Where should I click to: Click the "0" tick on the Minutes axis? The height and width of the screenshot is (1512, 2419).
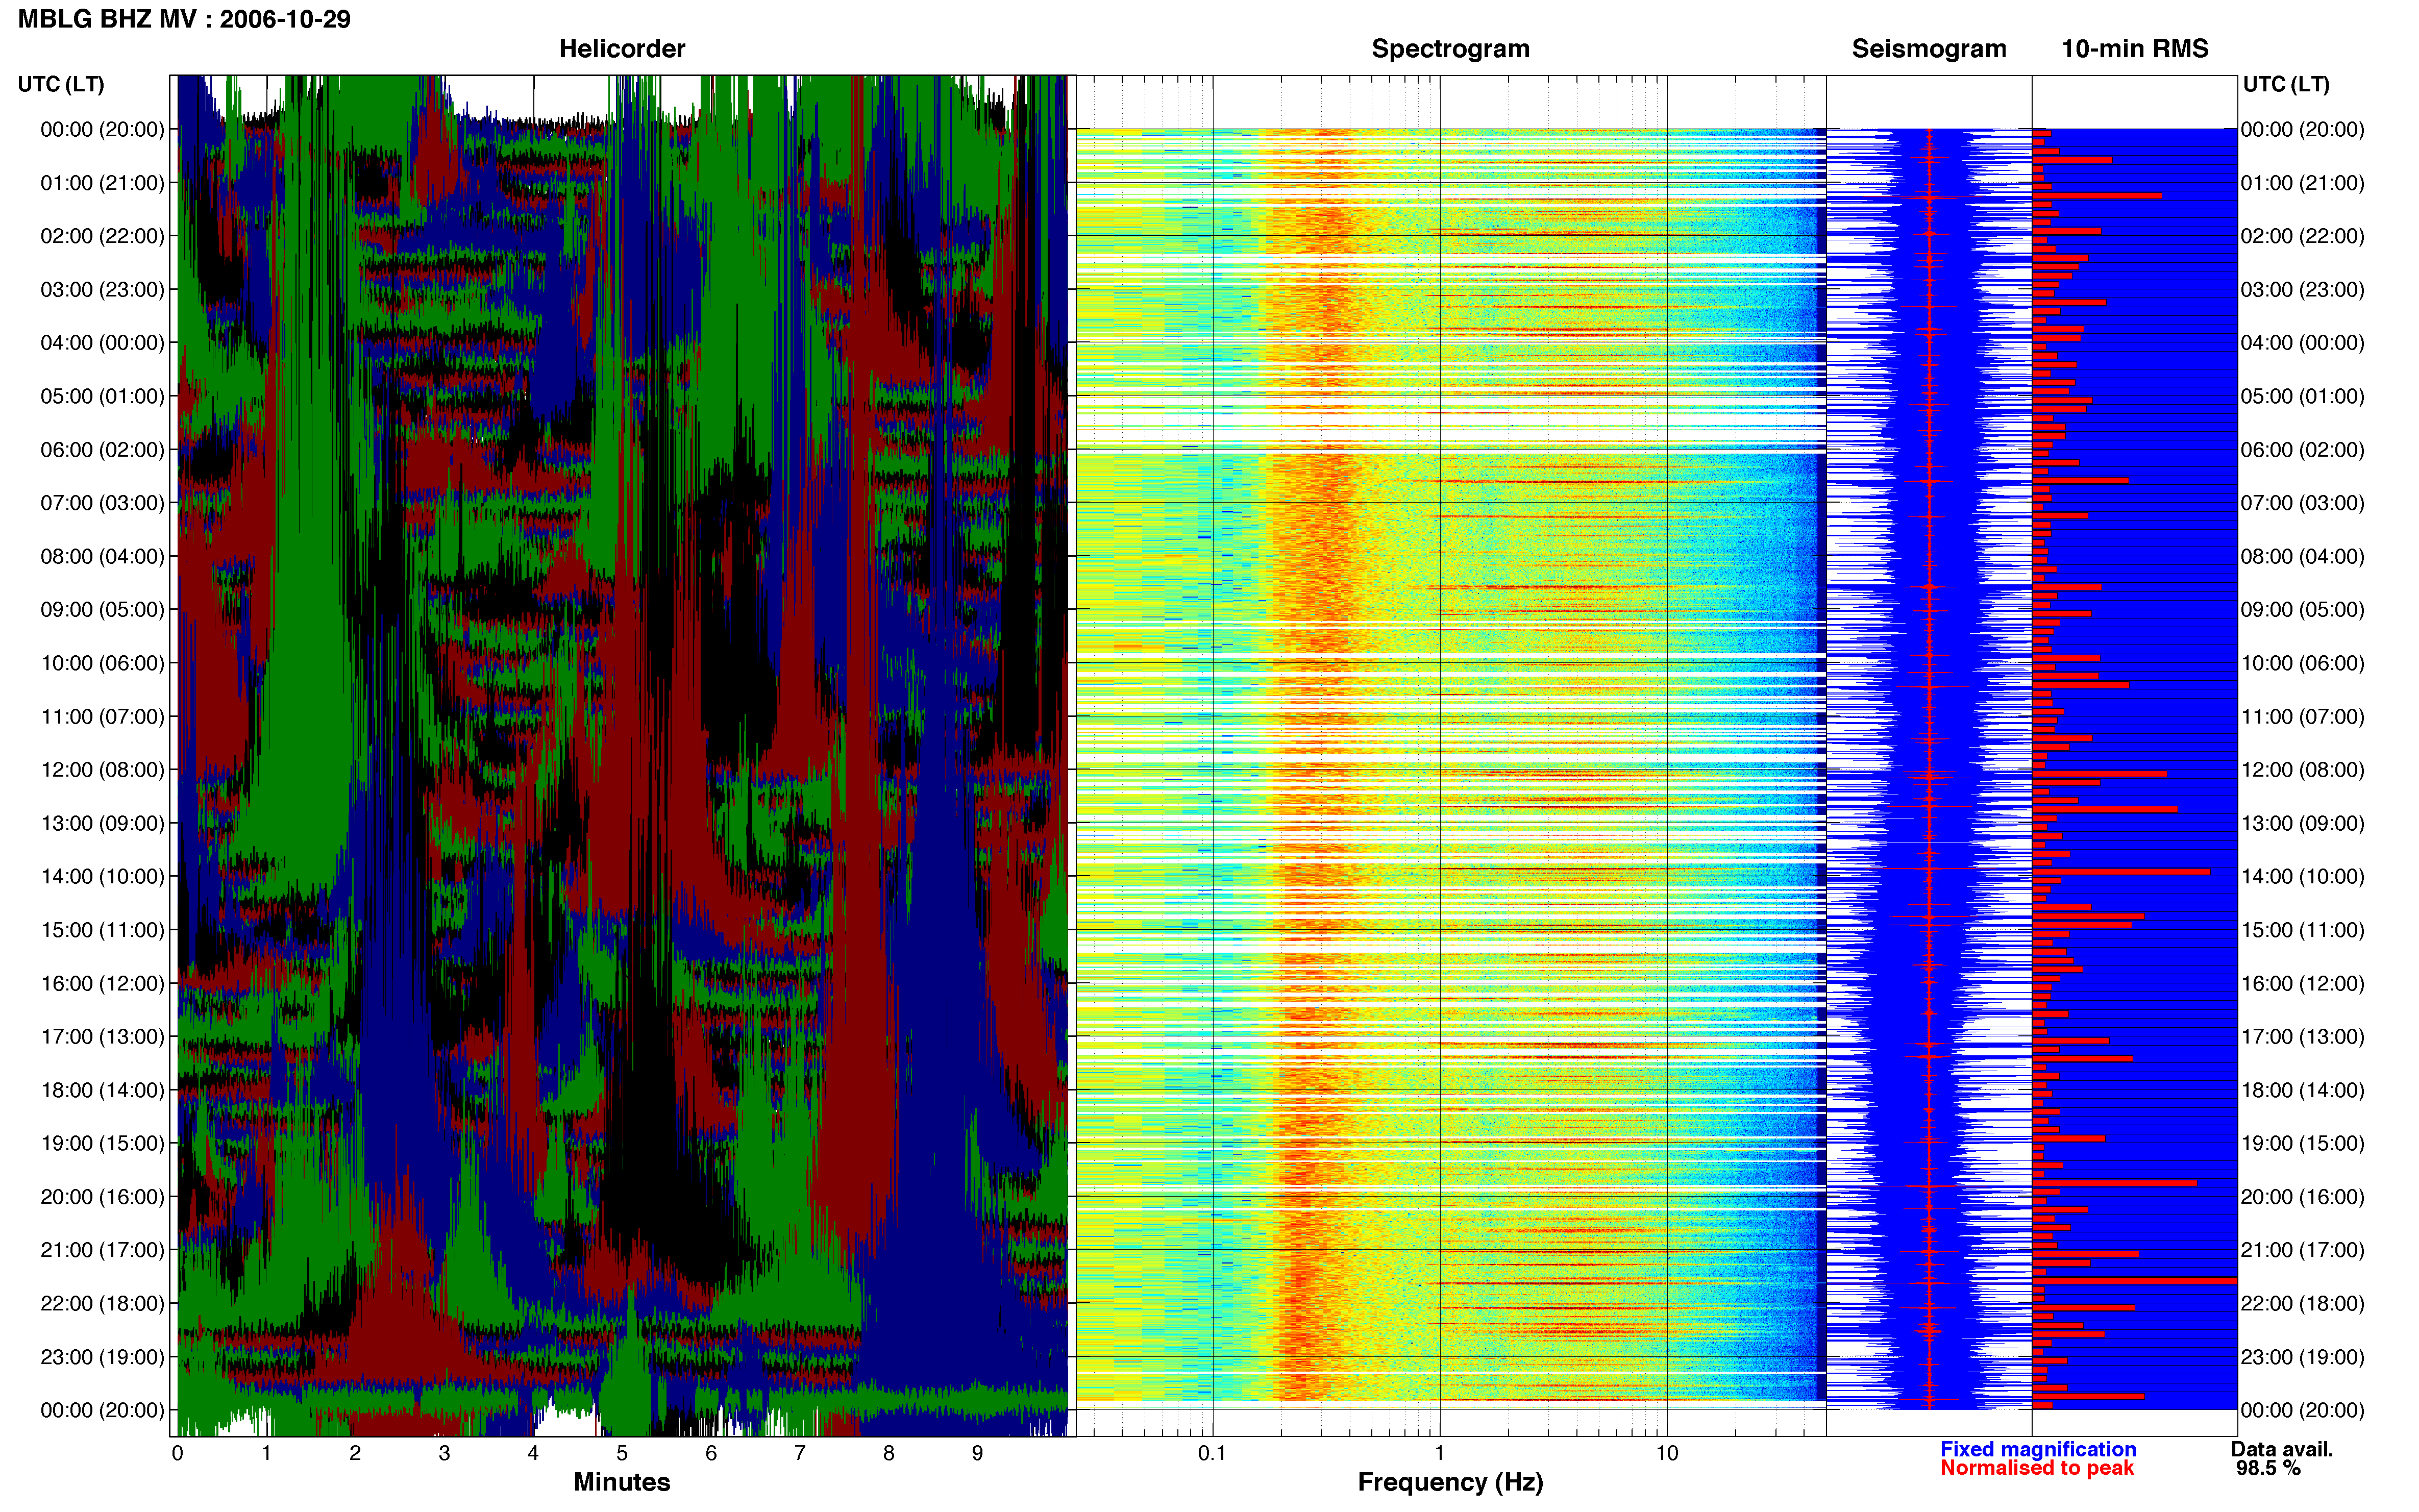[x=178, y=1453]
